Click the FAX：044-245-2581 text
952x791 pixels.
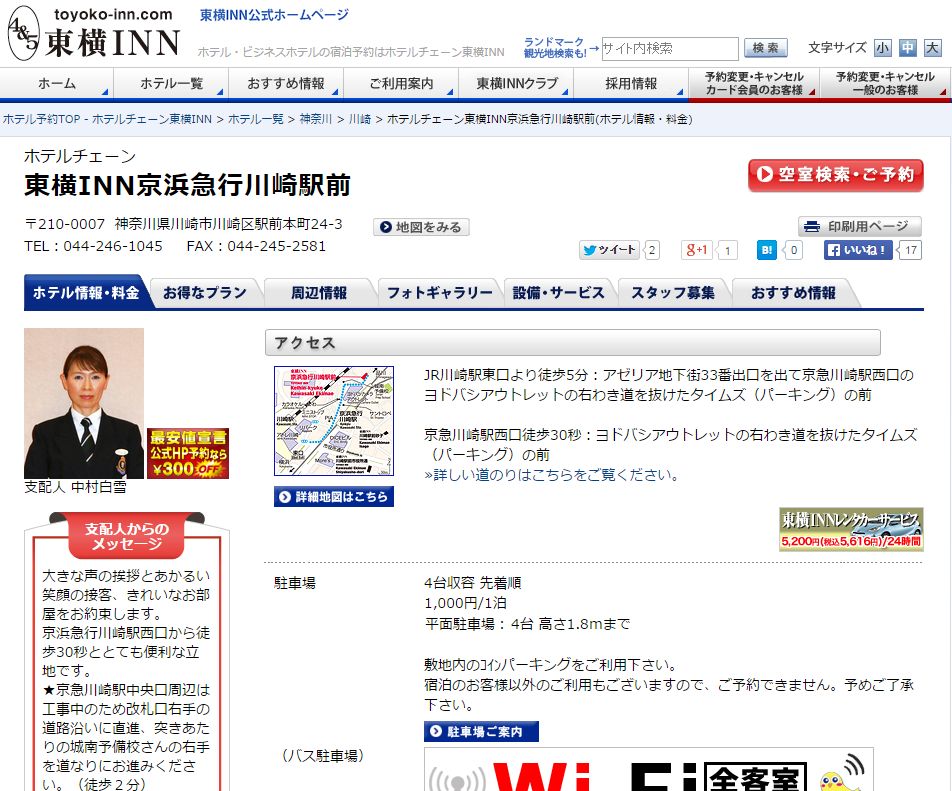256,246
